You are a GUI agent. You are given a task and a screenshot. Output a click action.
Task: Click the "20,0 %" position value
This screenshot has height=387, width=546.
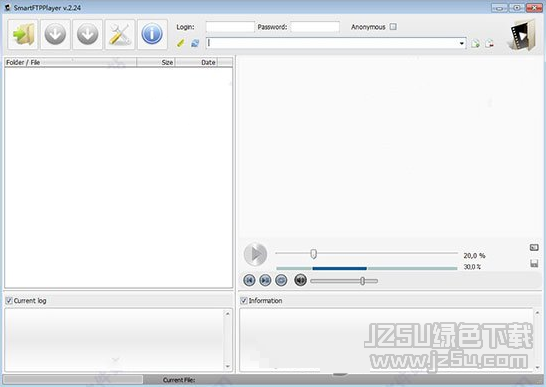[474, 256]
